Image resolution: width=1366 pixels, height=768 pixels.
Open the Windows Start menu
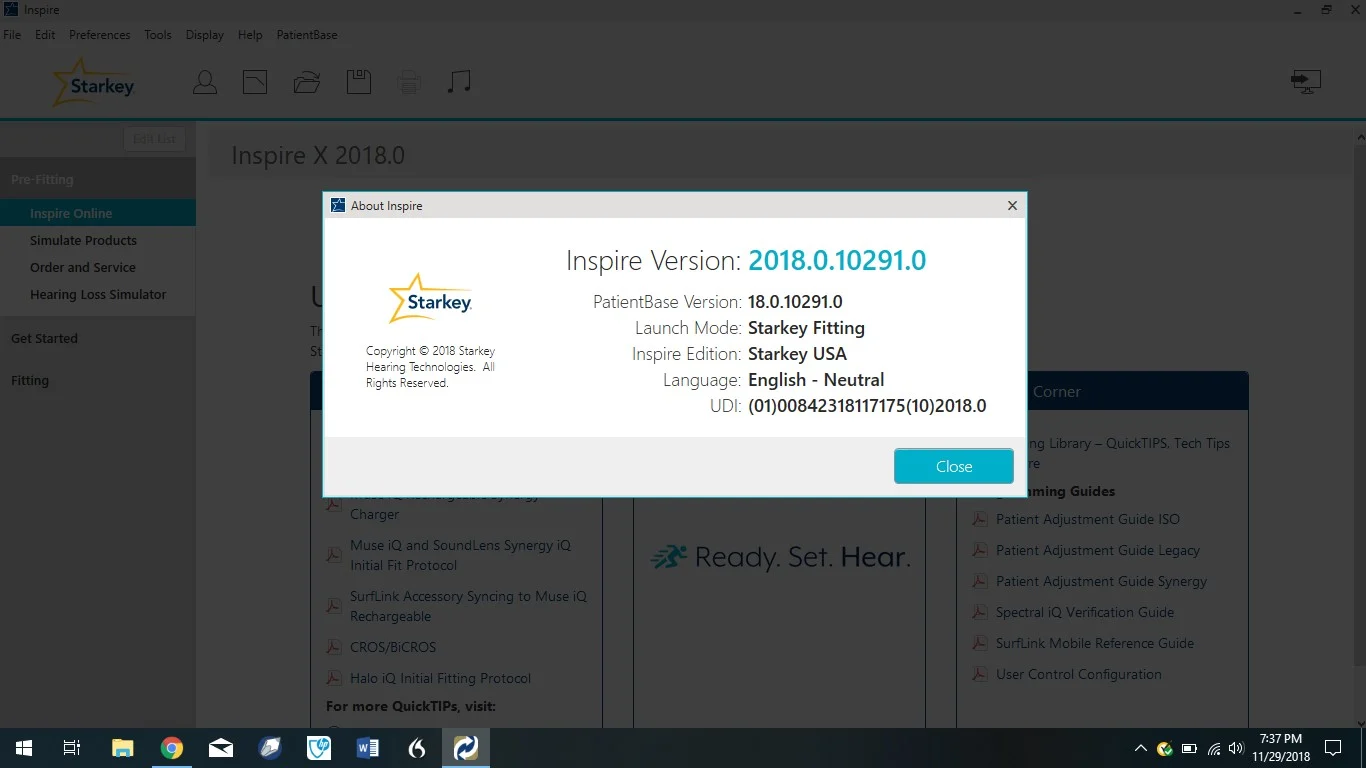point(24,748)
